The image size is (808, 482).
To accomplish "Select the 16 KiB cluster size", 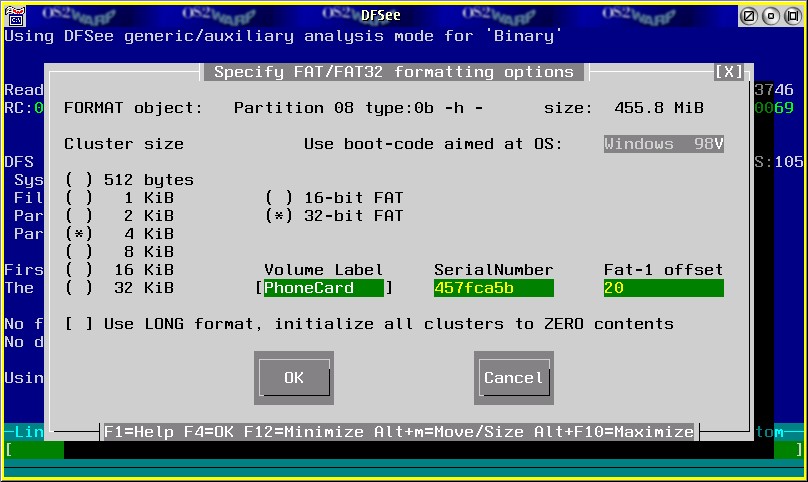I will (x=120, y=270).
